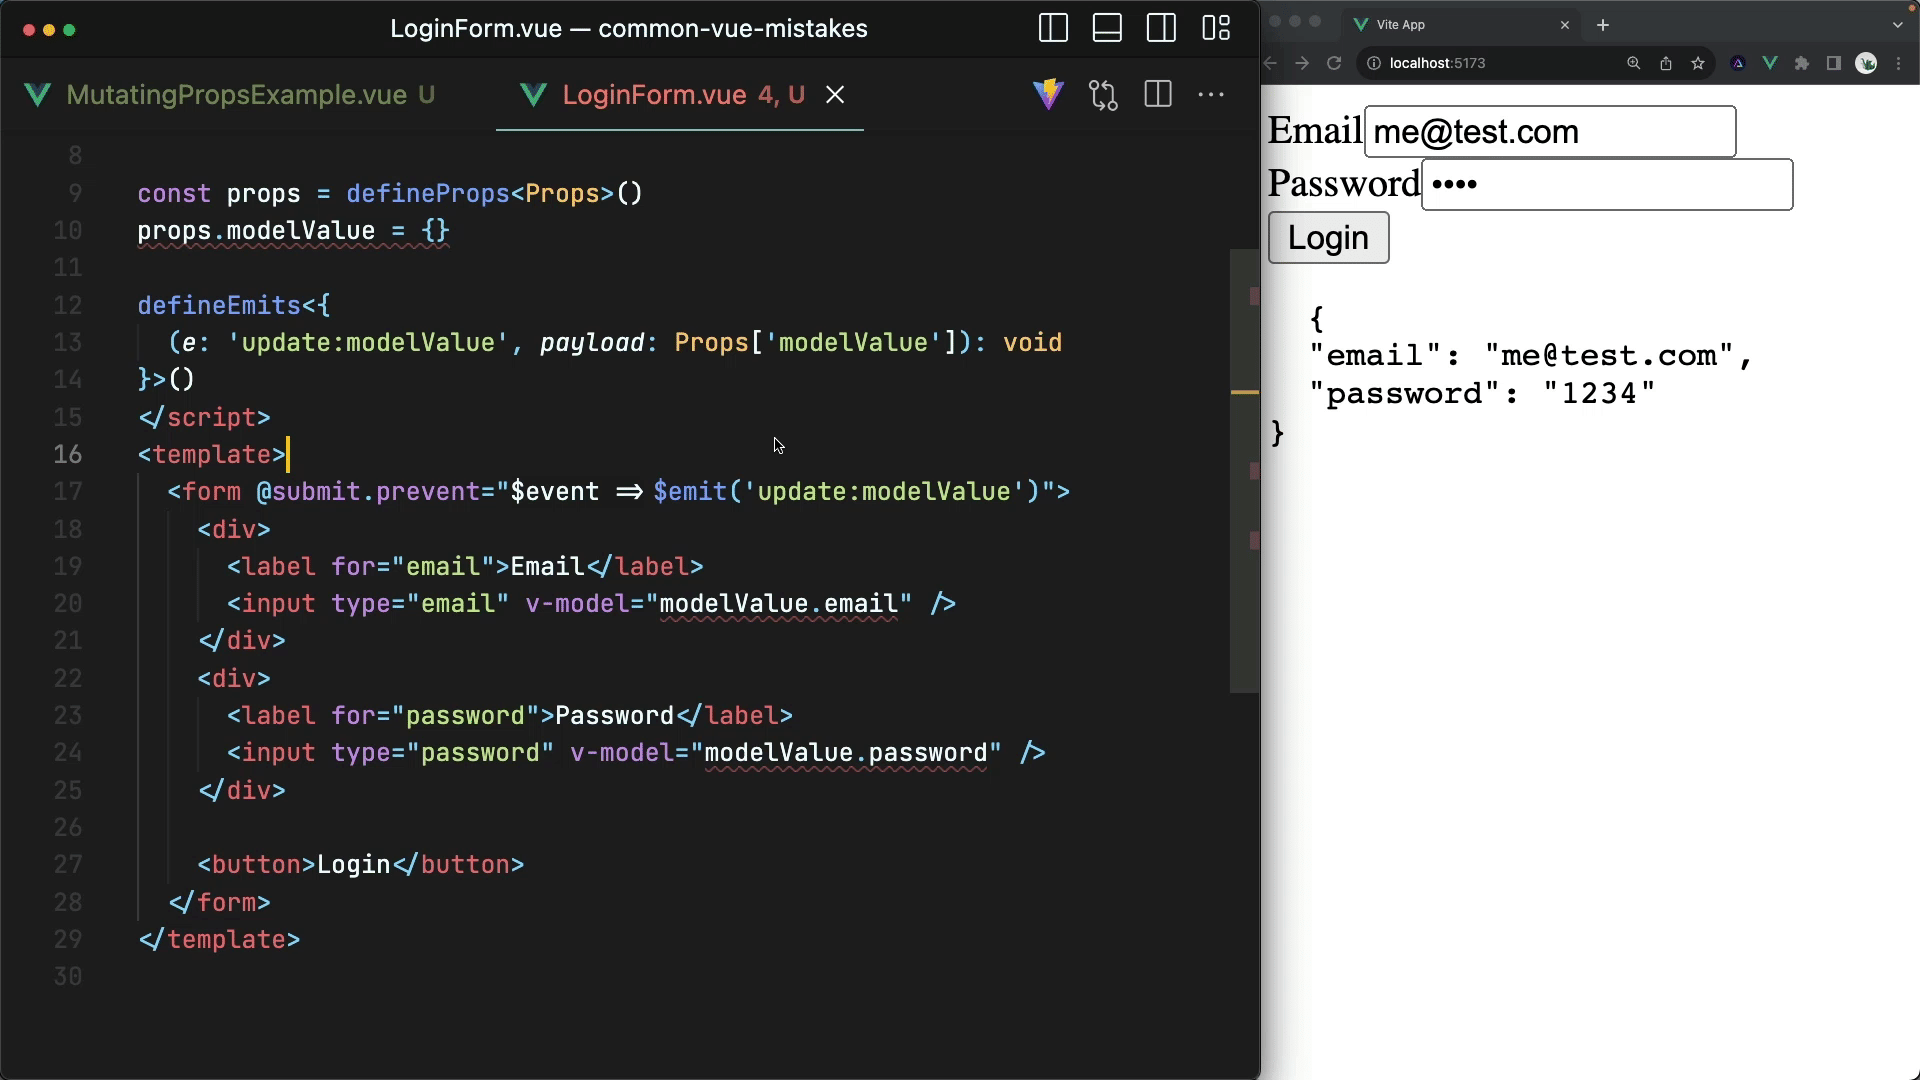
Task: Click the Login button in browser page
Action: point(1328,238)
